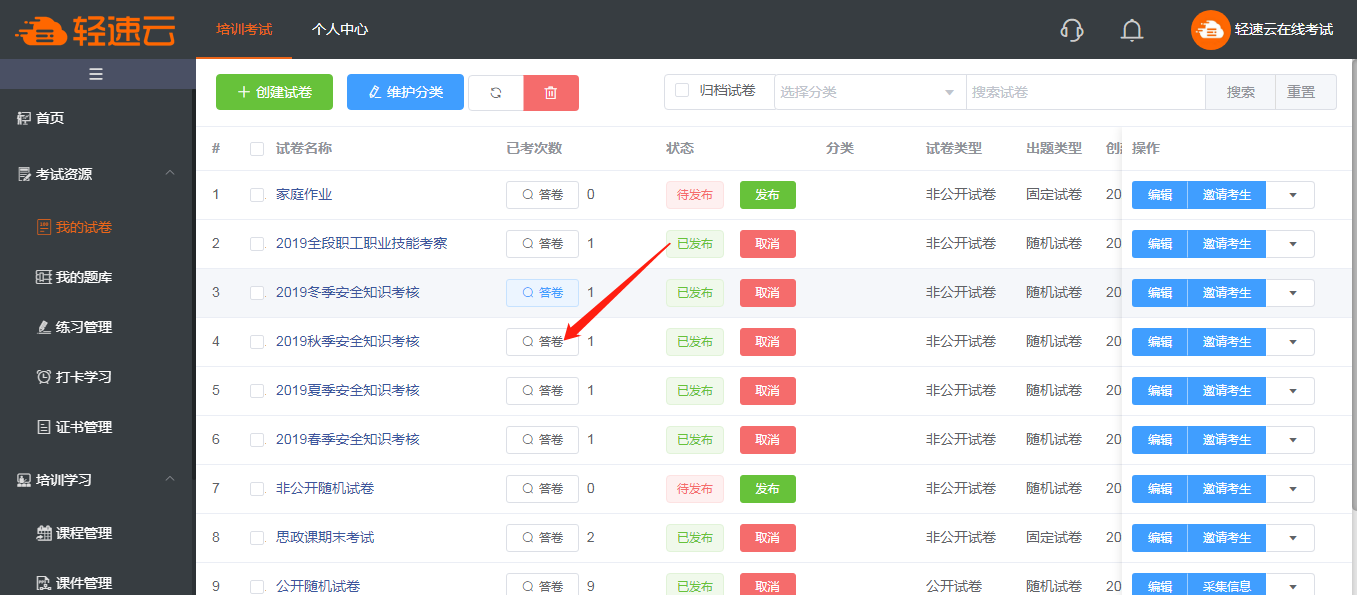
Task: Toggle 归档试卷 checkbox
Action: tap(682, 91)
